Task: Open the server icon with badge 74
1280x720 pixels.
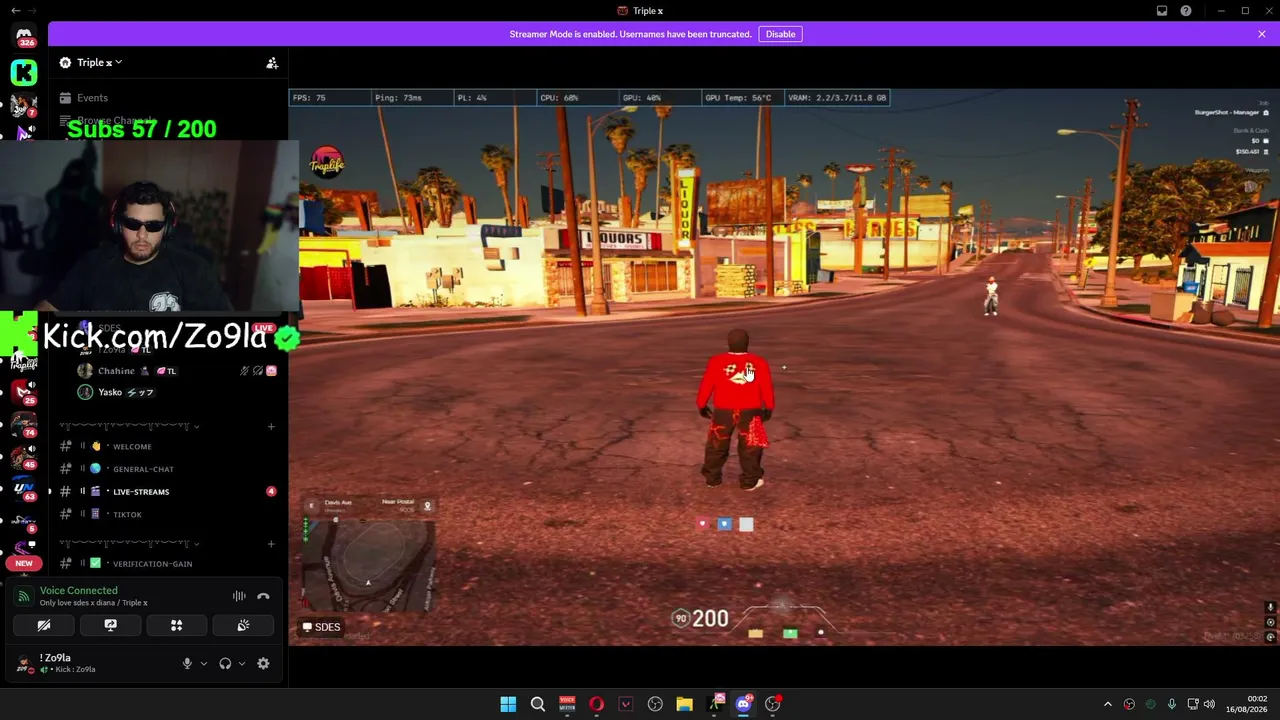Action: 24,425
